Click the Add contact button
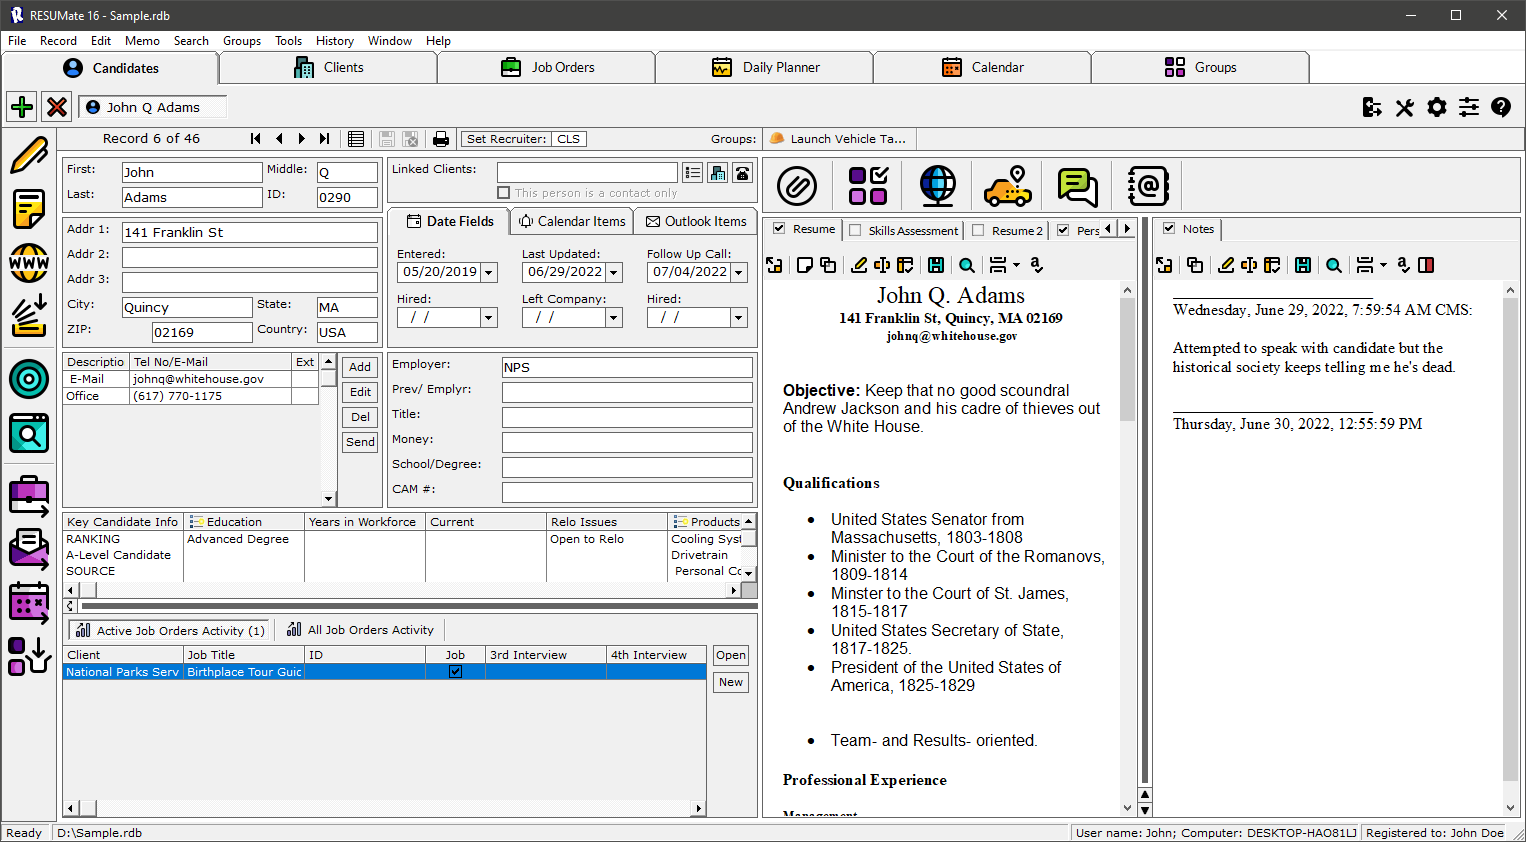Image resolution: width=1526 pixels, height=842 pixels. point(360,367)
